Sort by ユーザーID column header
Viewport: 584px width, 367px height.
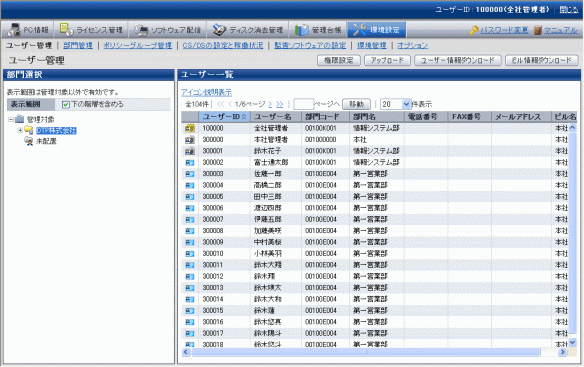[x=224, y=117]
